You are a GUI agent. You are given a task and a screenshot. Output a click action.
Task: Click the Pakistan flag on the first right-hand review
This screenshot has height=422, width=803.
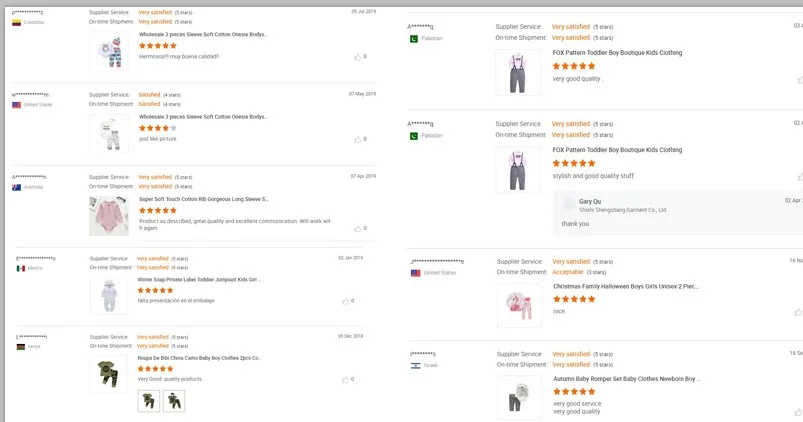(413, 38)
